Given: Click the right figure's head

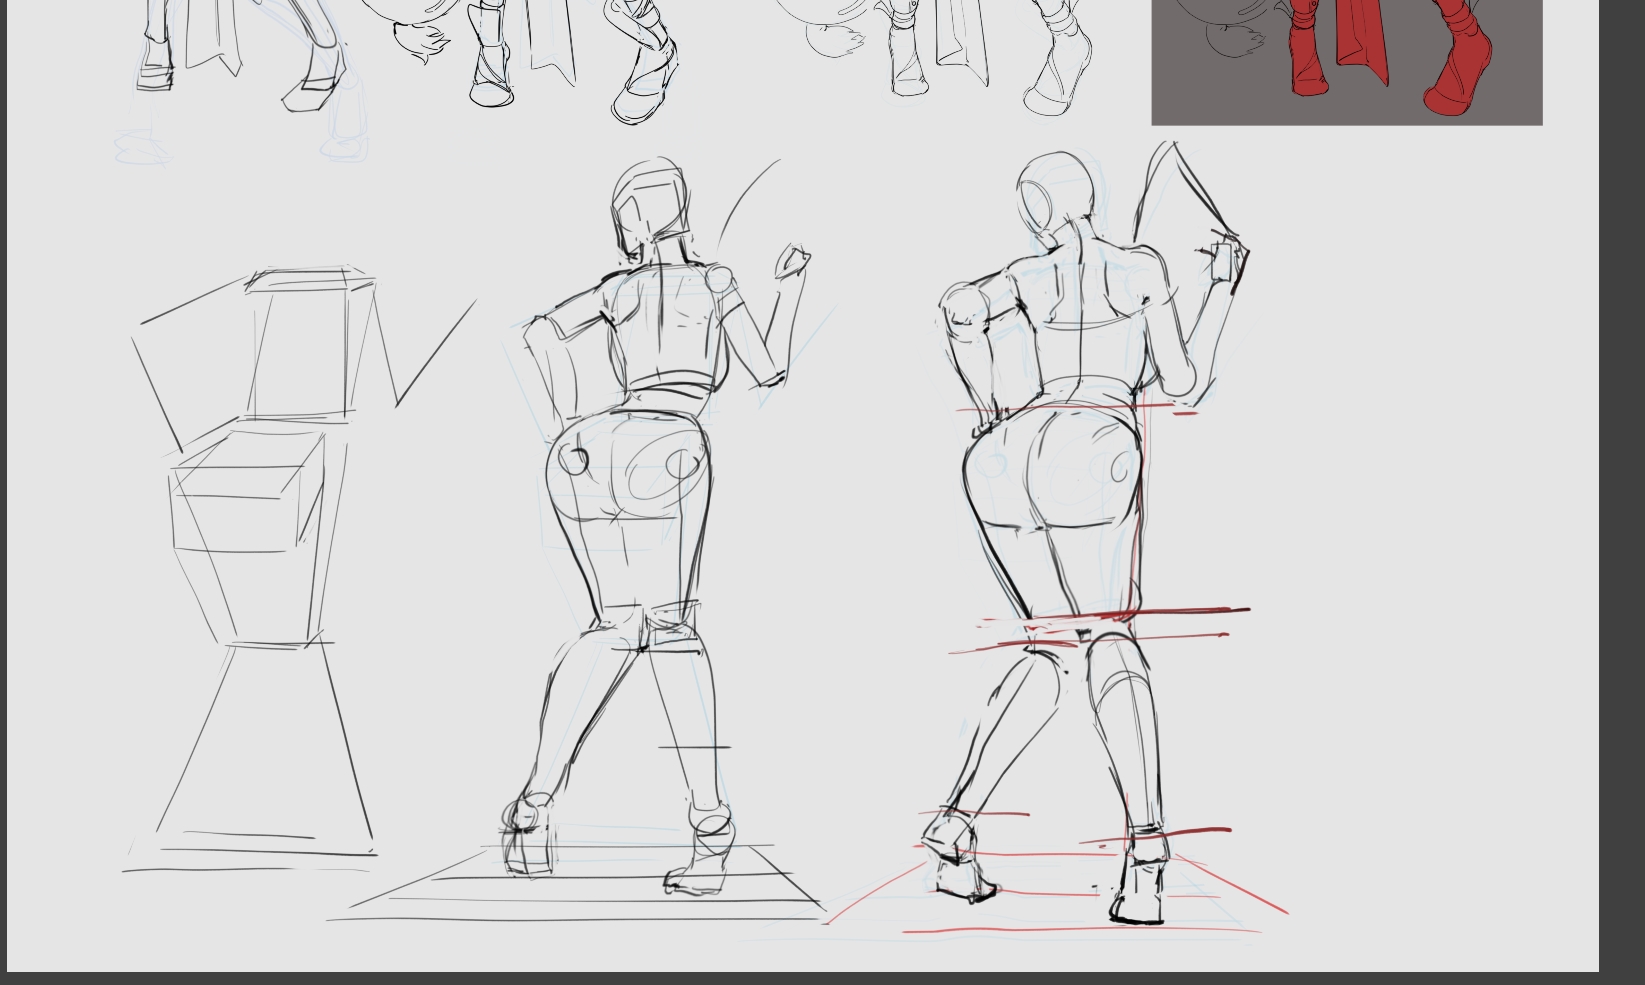Looking at the screenshot, I should (1055, 195).
